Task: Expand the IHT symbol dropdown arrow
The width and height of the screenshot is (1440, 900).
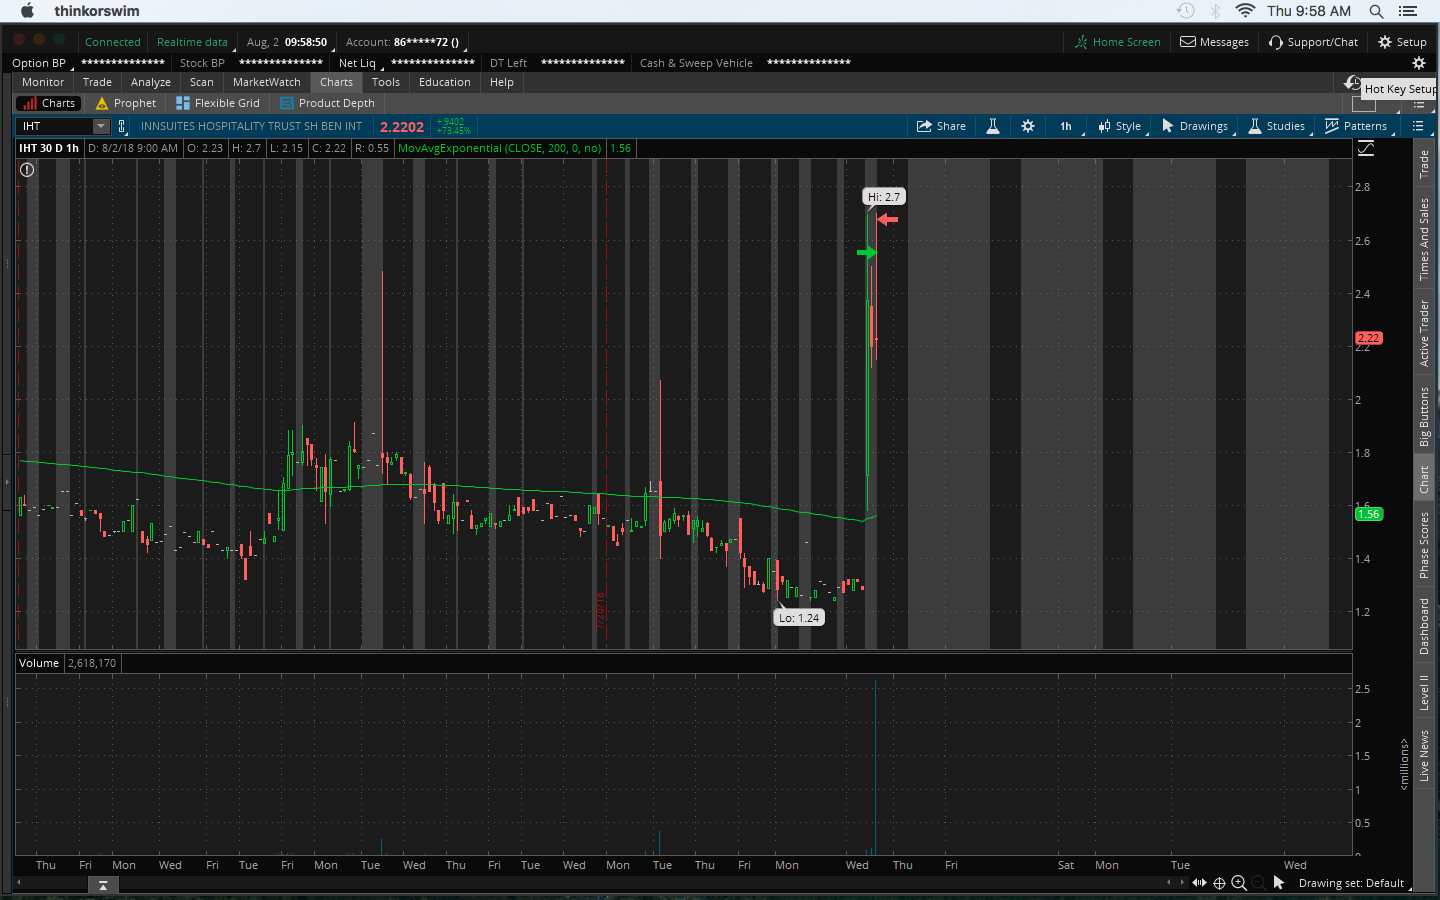Action: [x=101, y=126]
